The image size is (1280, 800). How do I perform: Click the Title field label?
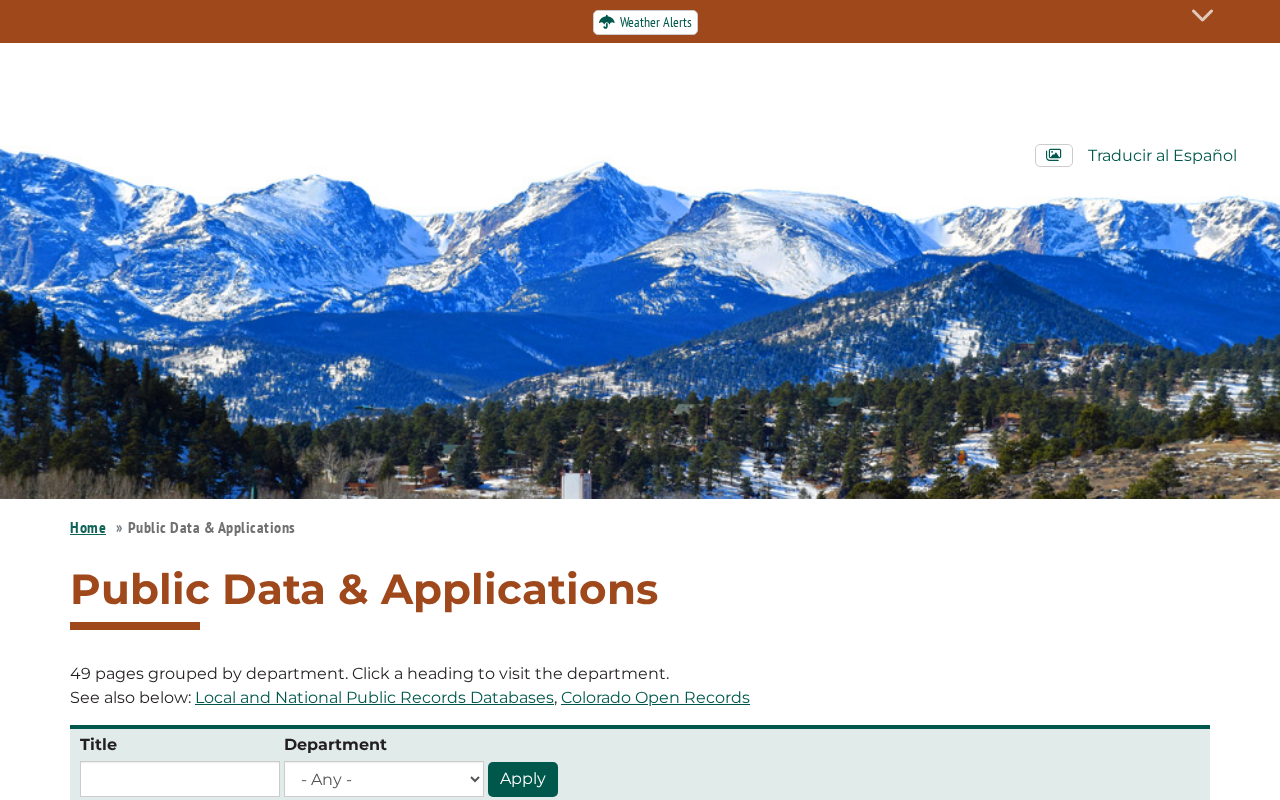(x=98, y=745)
